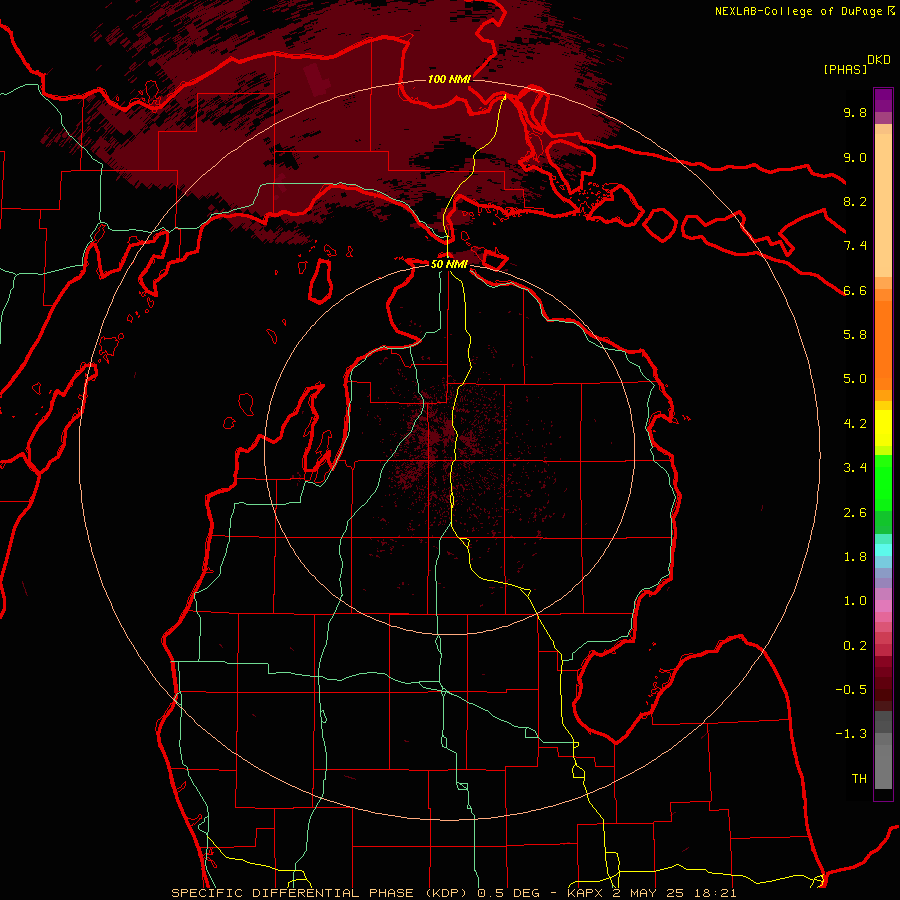Click the -0.5 value on color scale
900x900 pixels.
coord(851,690)
